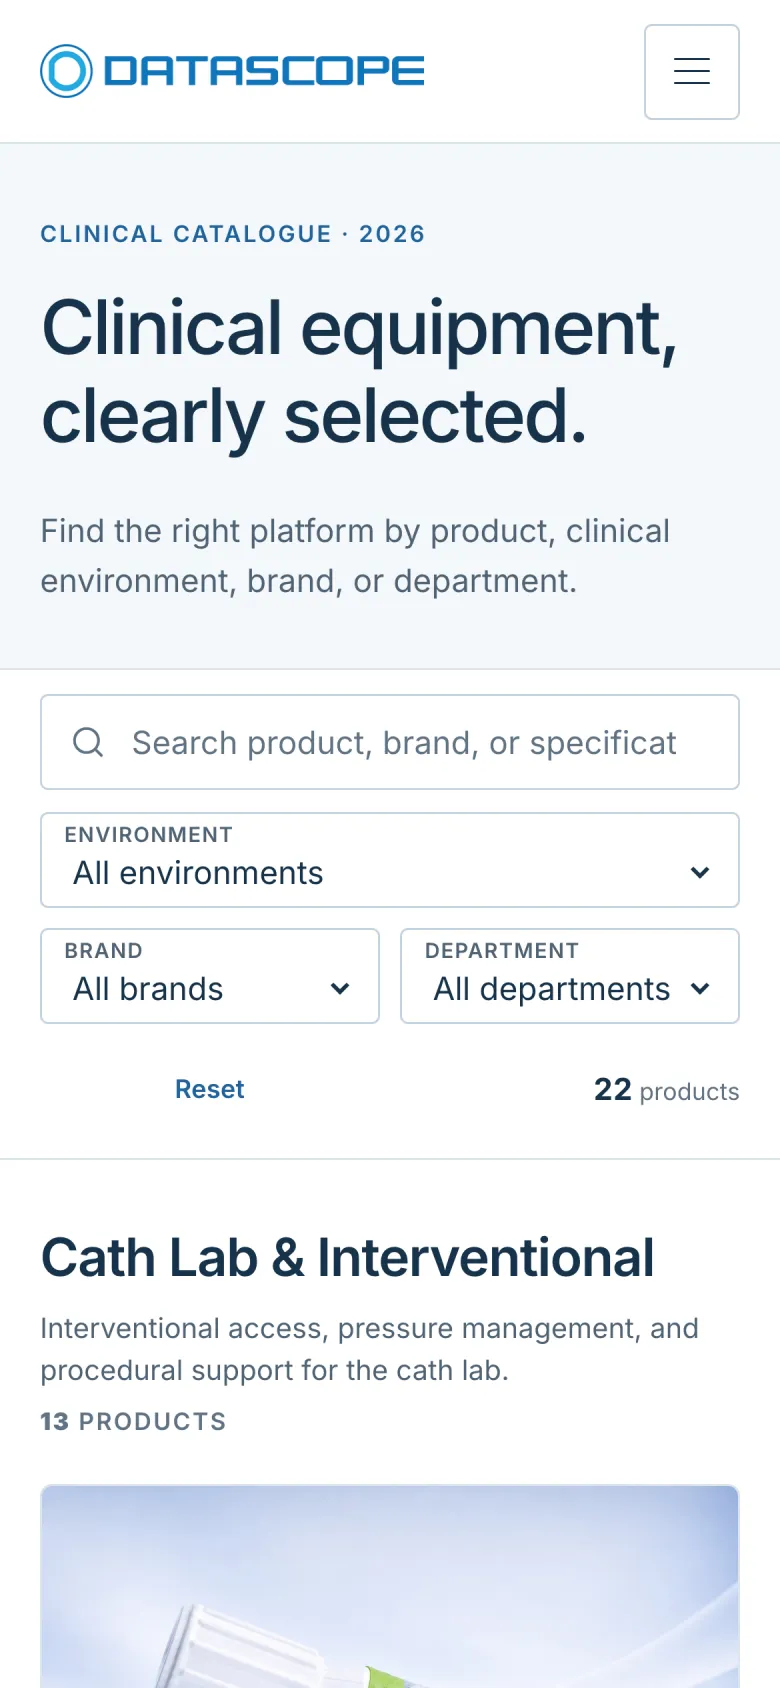Image resolution: width=780 pixels, height=1688 pixels.
Task: Click the Clinical Catalogue 2026 label
Action: [x=233, y=234]
